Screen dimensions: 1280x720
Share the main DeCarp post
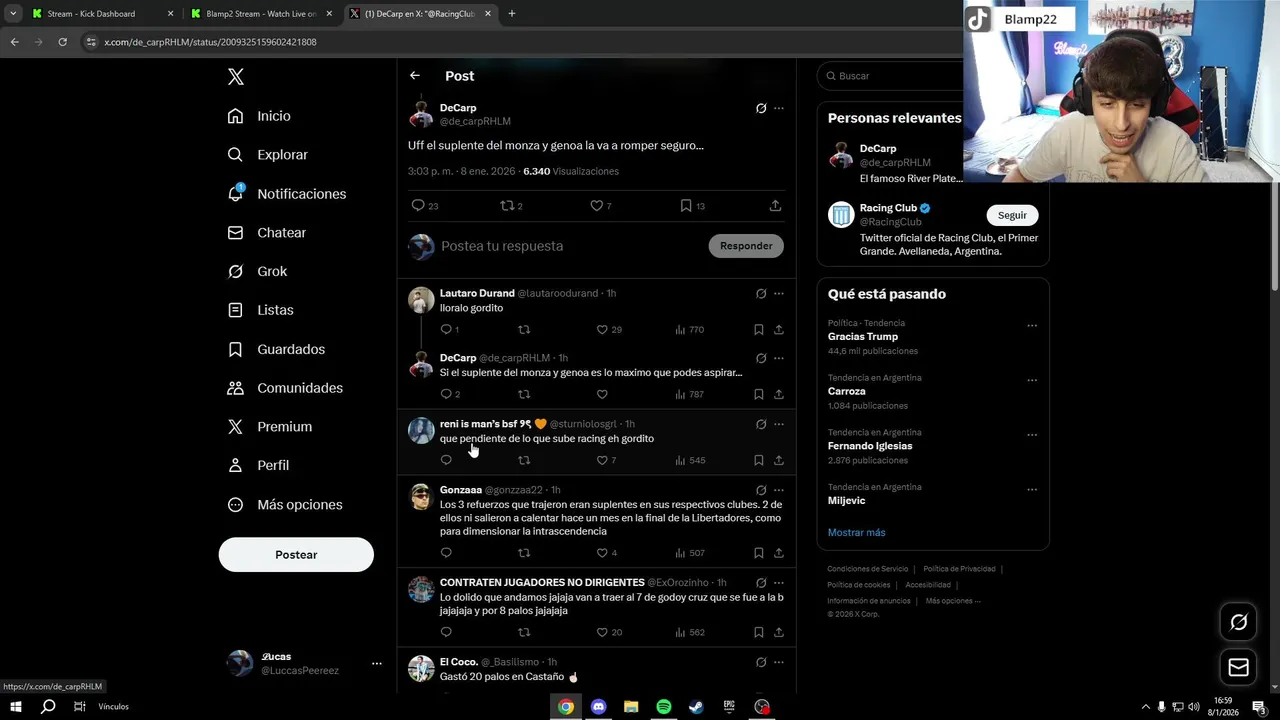pyautogui.click(x=775, y=205)
